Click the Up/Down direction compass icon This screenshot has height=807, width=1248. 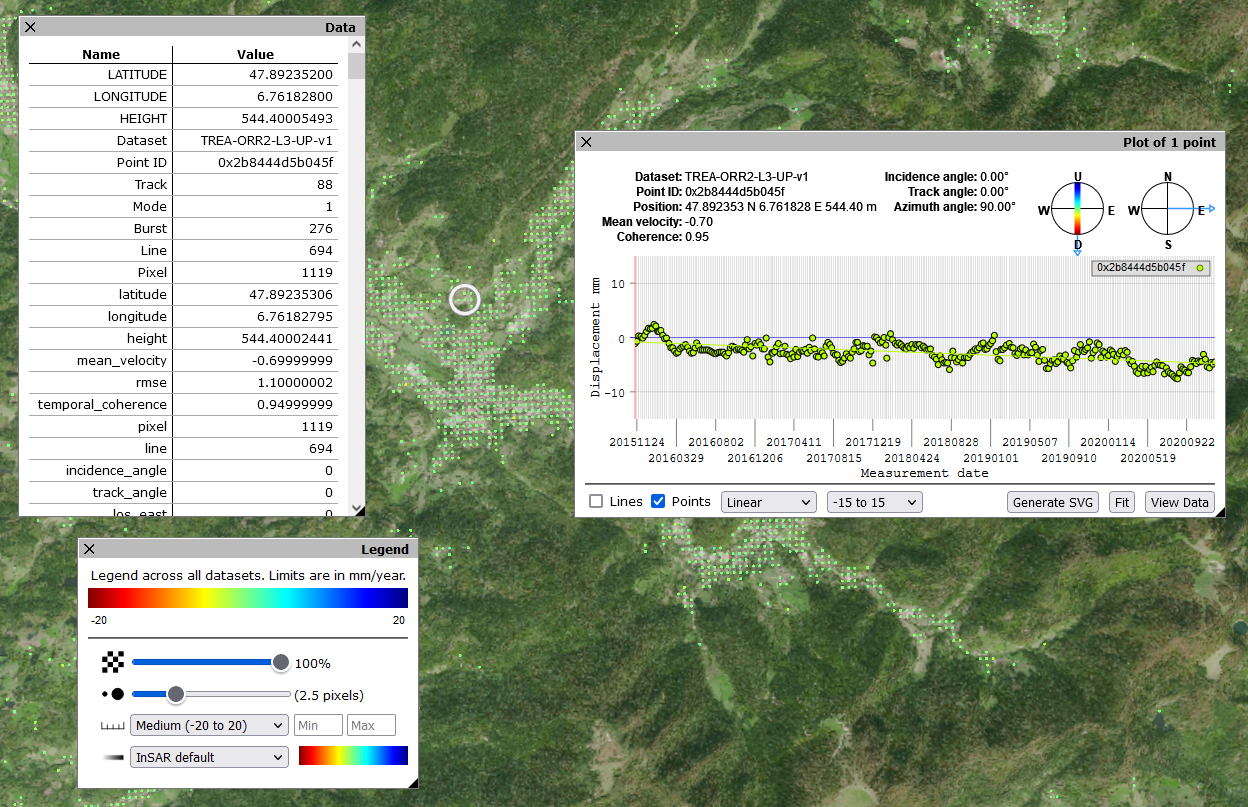click(1078, 210)
